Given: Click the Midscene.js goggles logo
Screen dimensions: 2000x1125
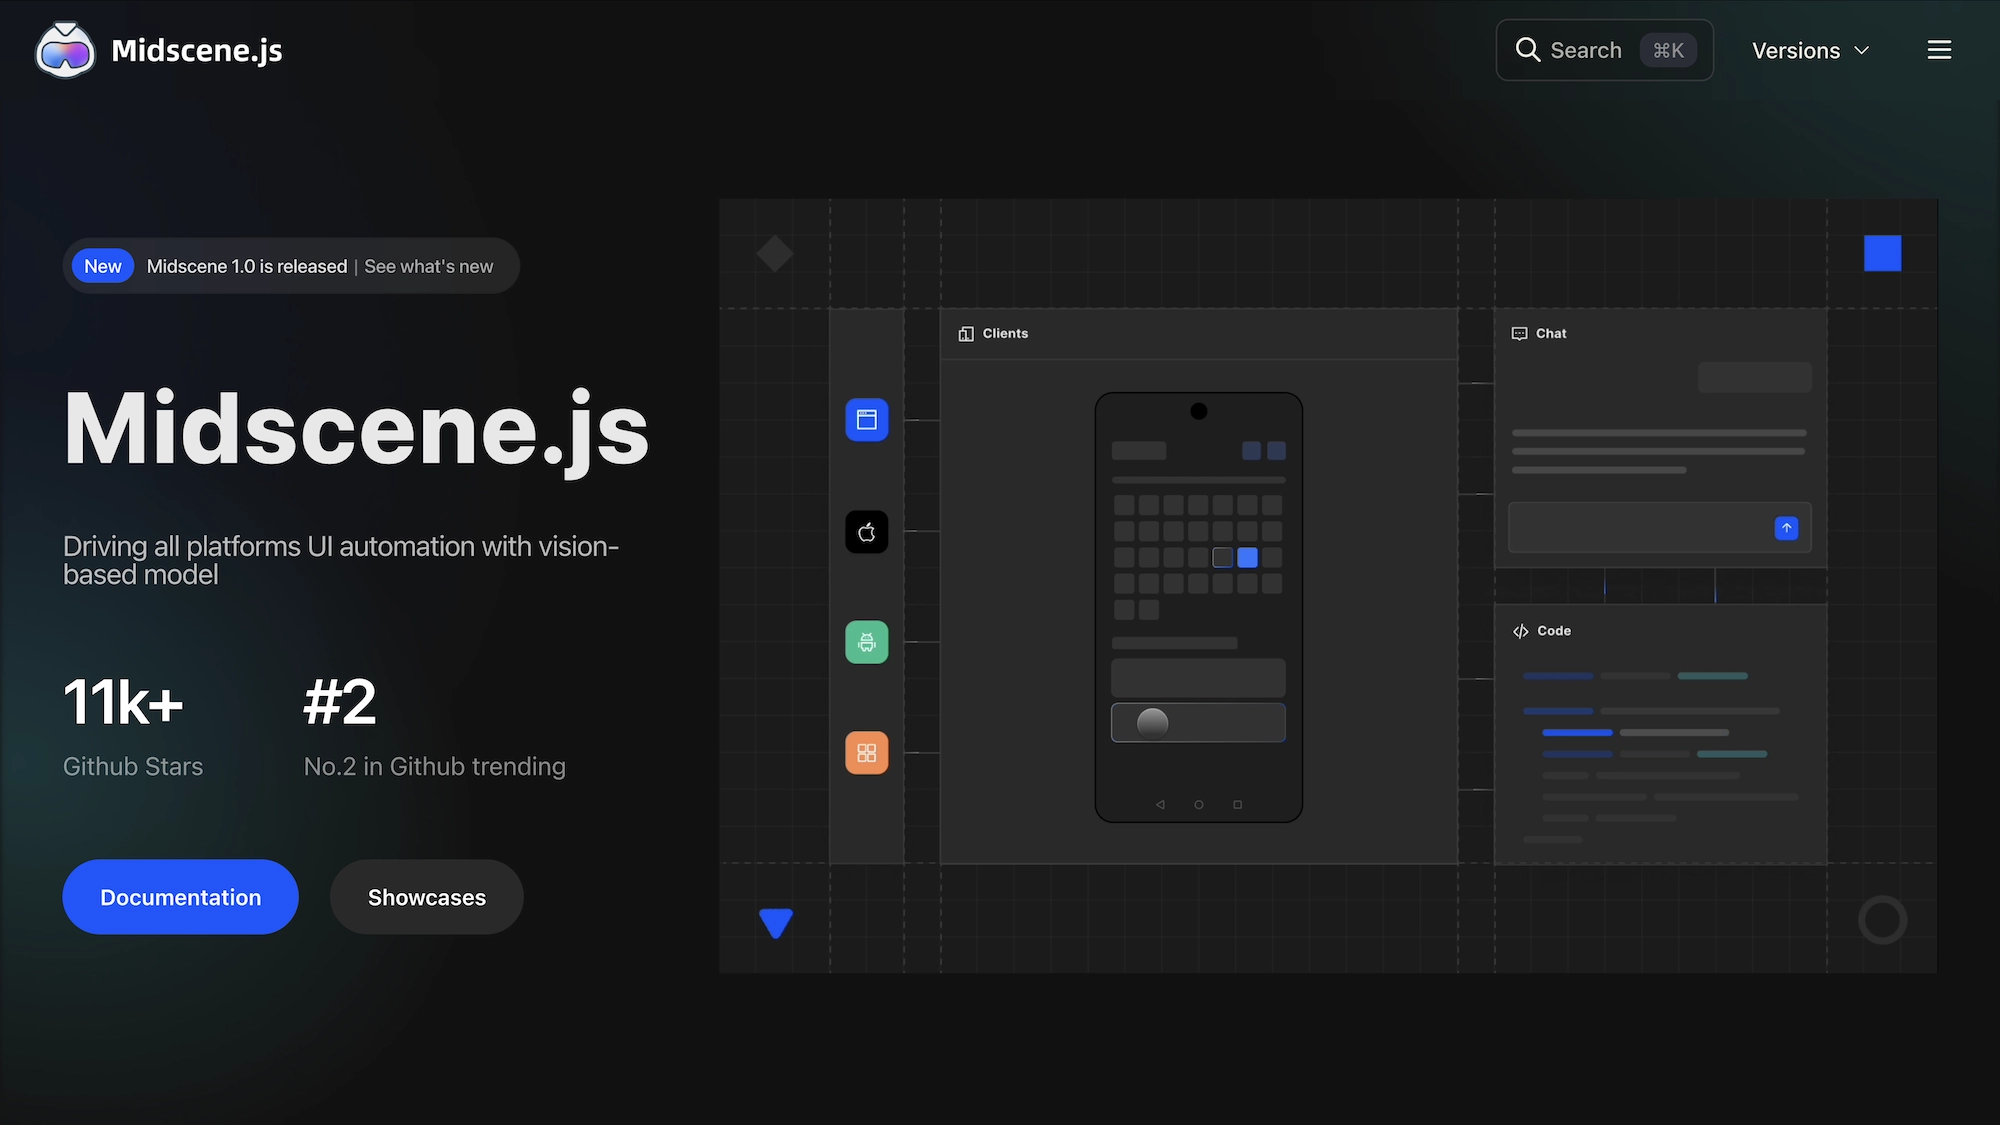Looking at the screenshot, I should [64, 49].
